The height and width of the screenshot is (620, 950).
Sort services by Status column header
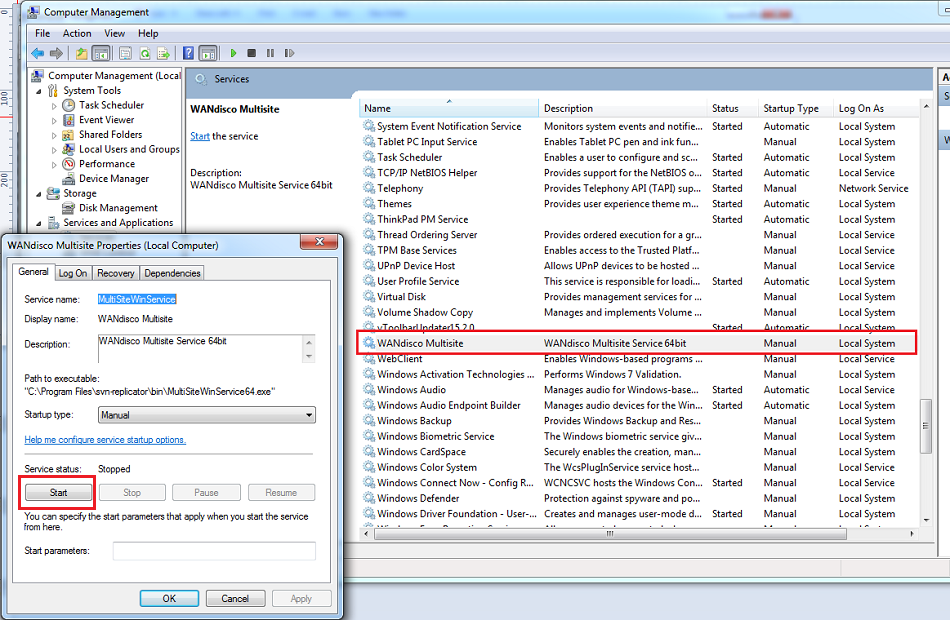[x=732, y=108]
